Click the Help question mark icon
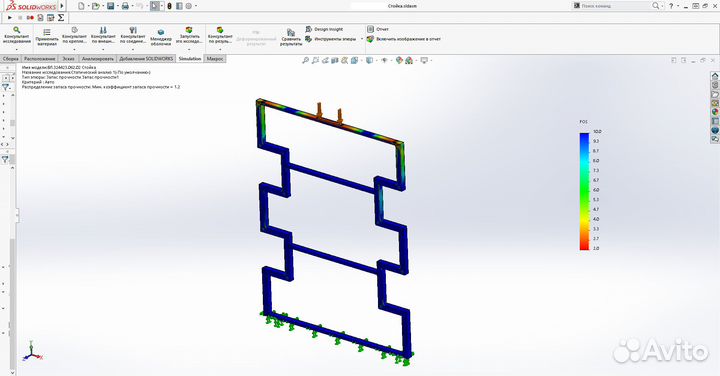 click(x=671, y=6)
